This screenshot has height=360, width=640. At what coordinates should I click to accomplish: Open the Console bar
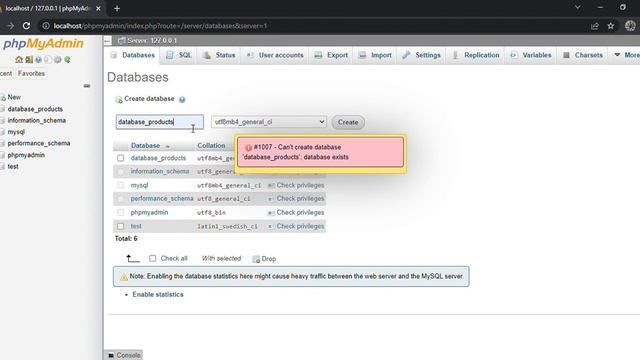pos(124,355)
